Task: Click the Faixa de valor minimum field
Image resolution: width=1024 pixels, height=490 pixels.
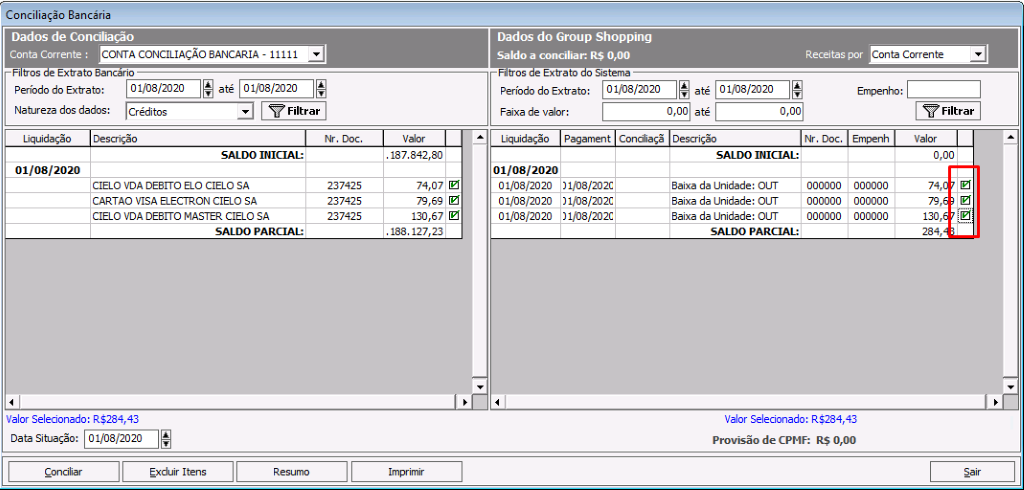Action: (x=647, y=112)
